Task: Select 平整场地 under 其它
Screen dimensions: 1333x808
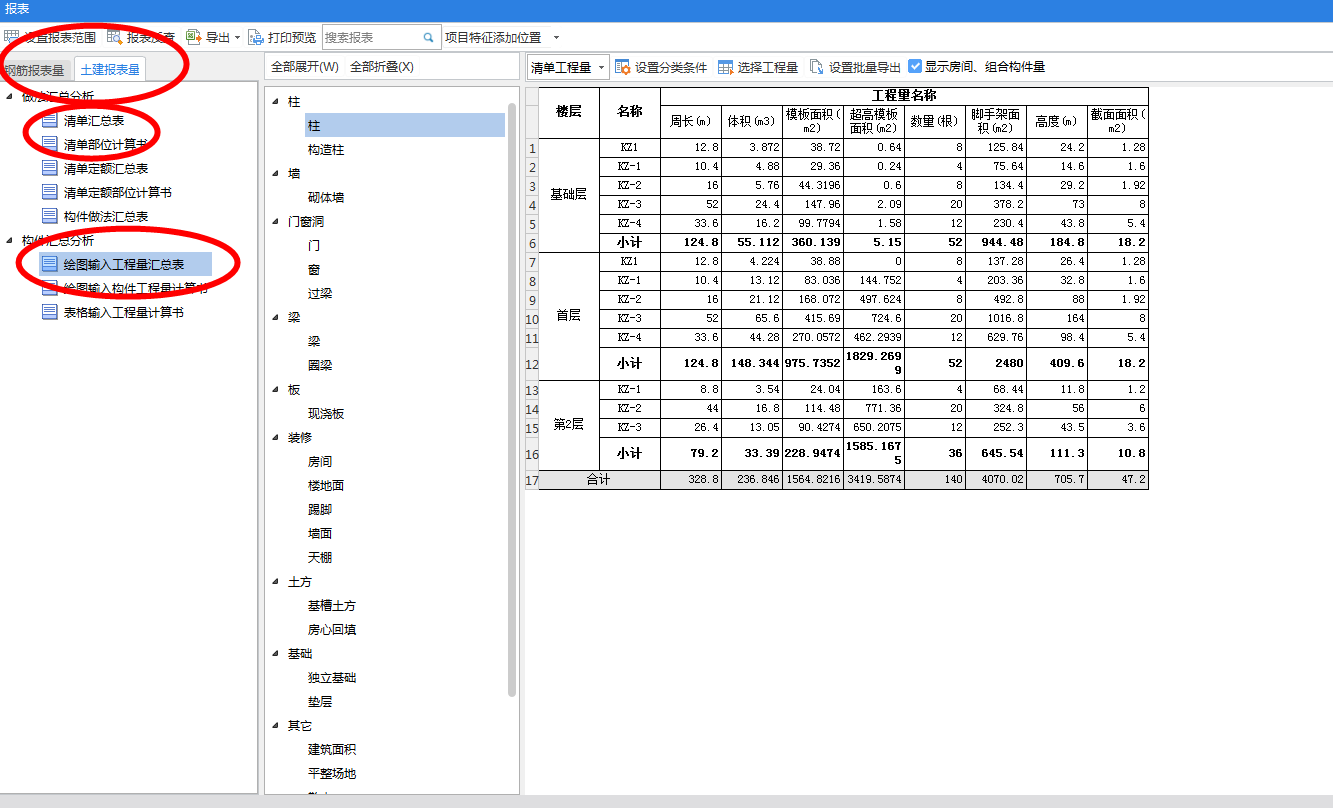Action: tap(332, 773)
